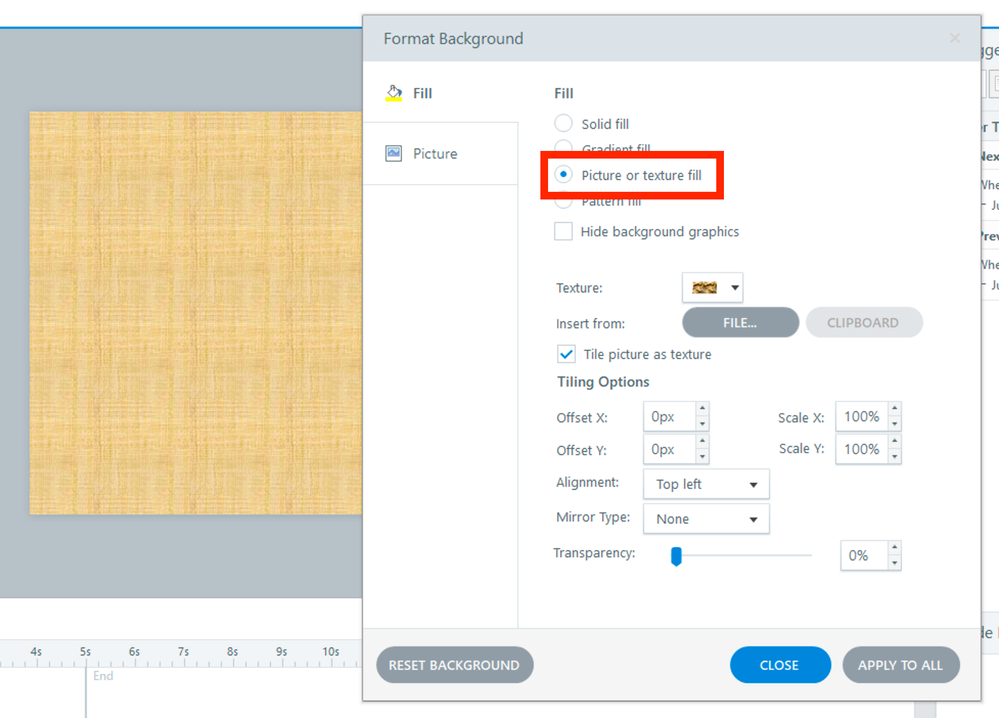The width and height of the screenshot is (999, 718).
Task: Click the Transparency slider handle
Action: coord(676,556)
